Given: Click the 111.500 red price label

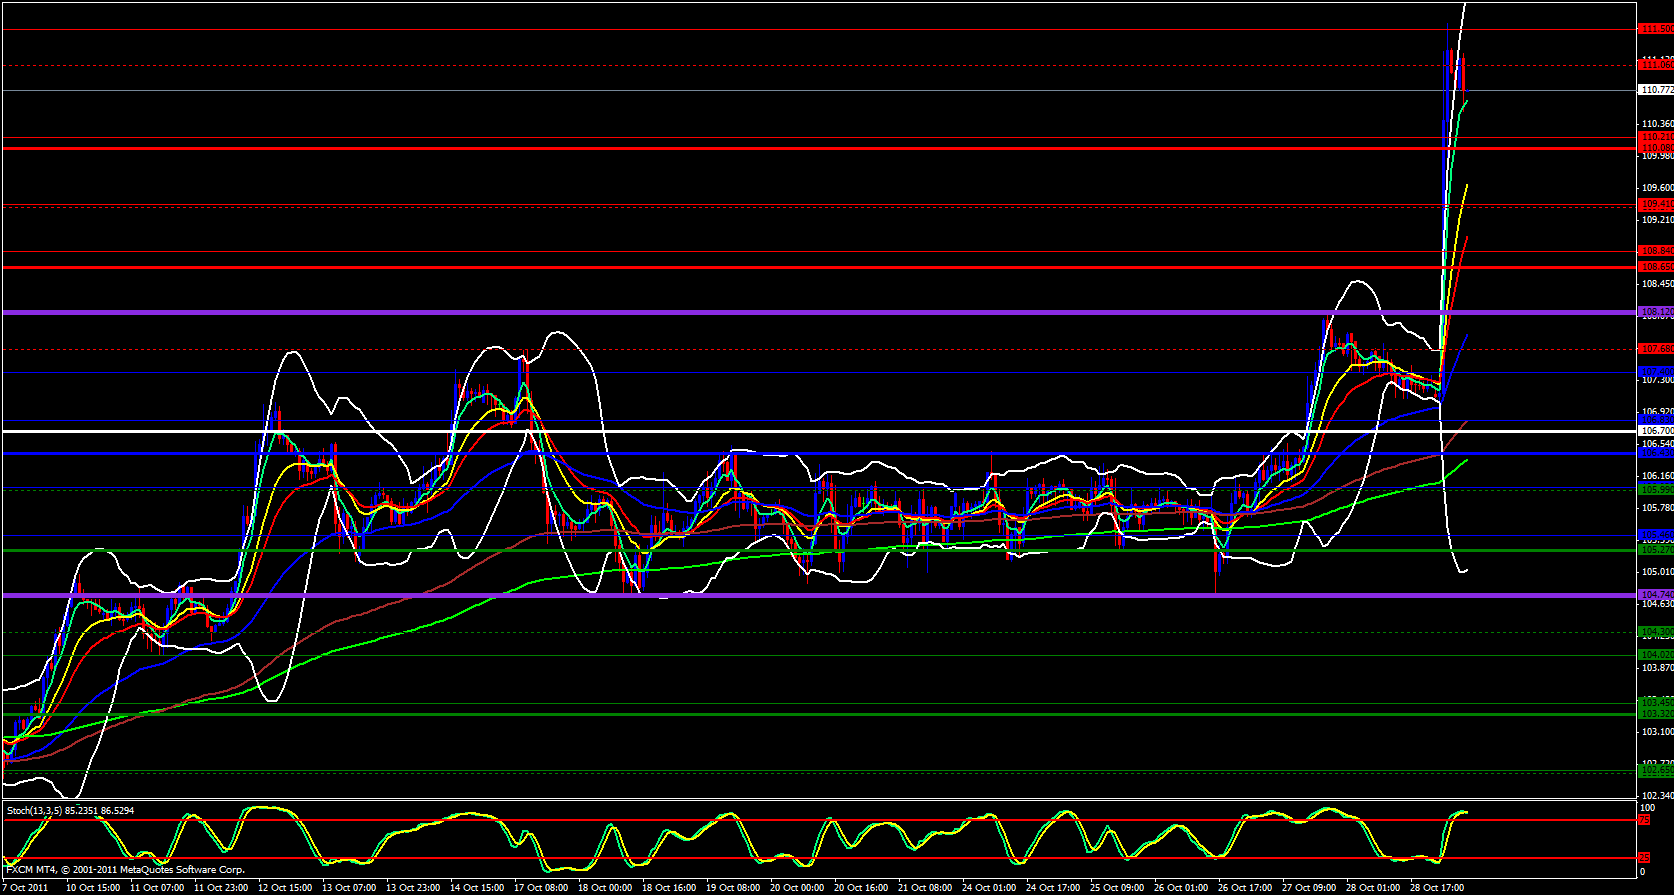Looking at the screenshot, I should pos(1655,29).
